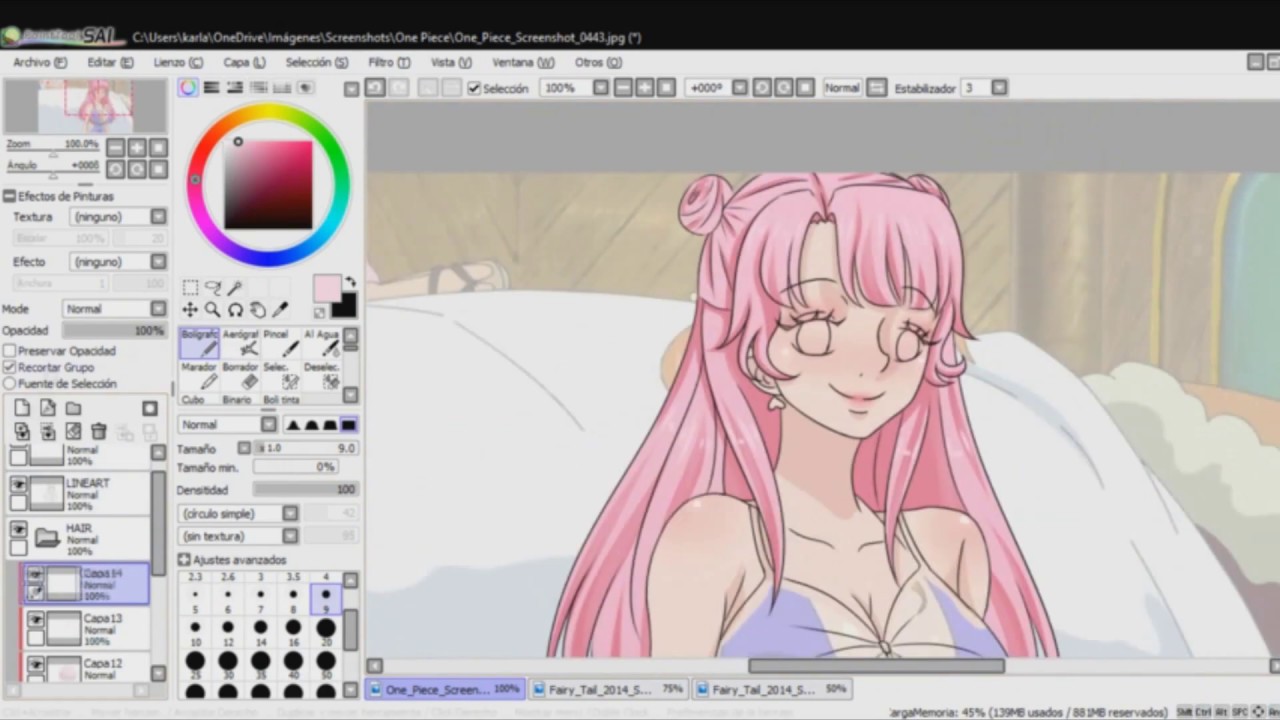Open the Ventana menu
This screenshot has width=1280, height=720.
click(x=523, y=62)
